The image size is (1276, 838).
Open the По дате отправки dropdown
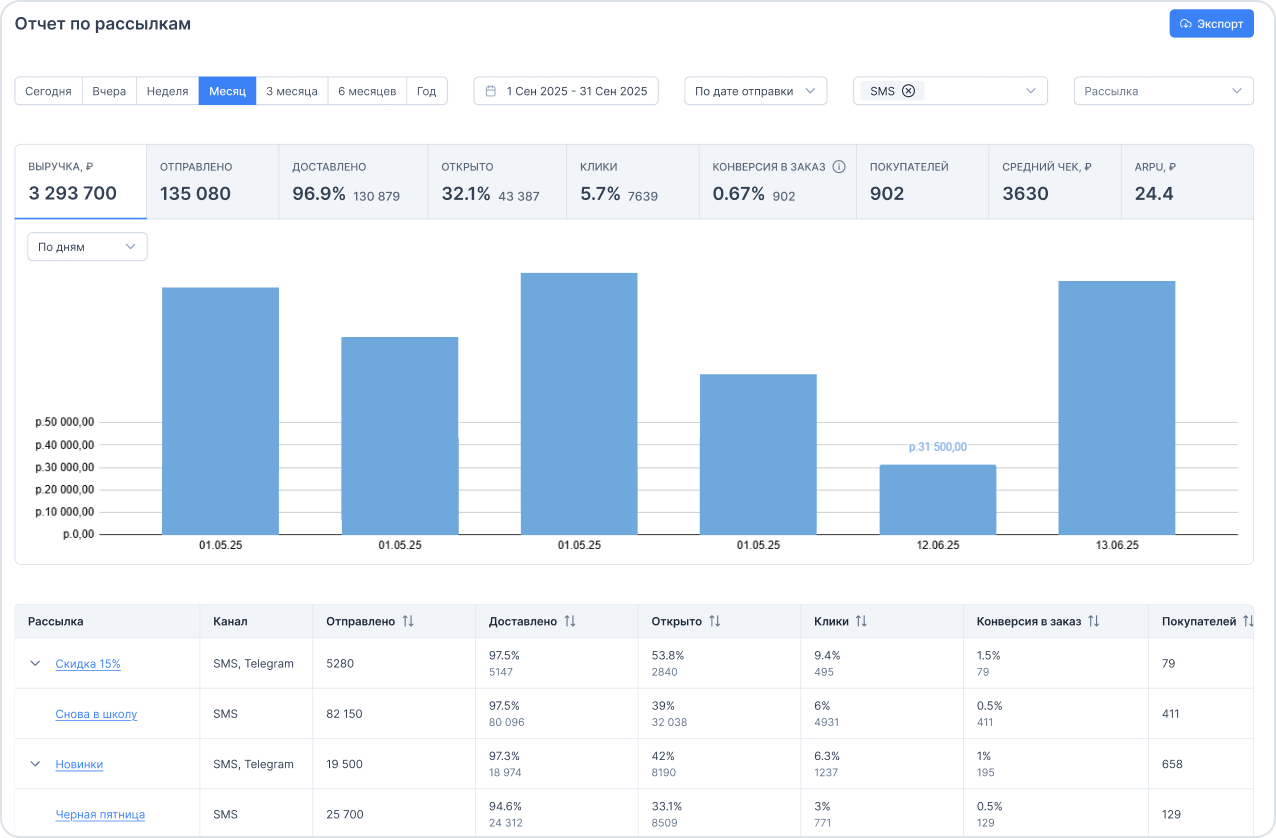755,91
